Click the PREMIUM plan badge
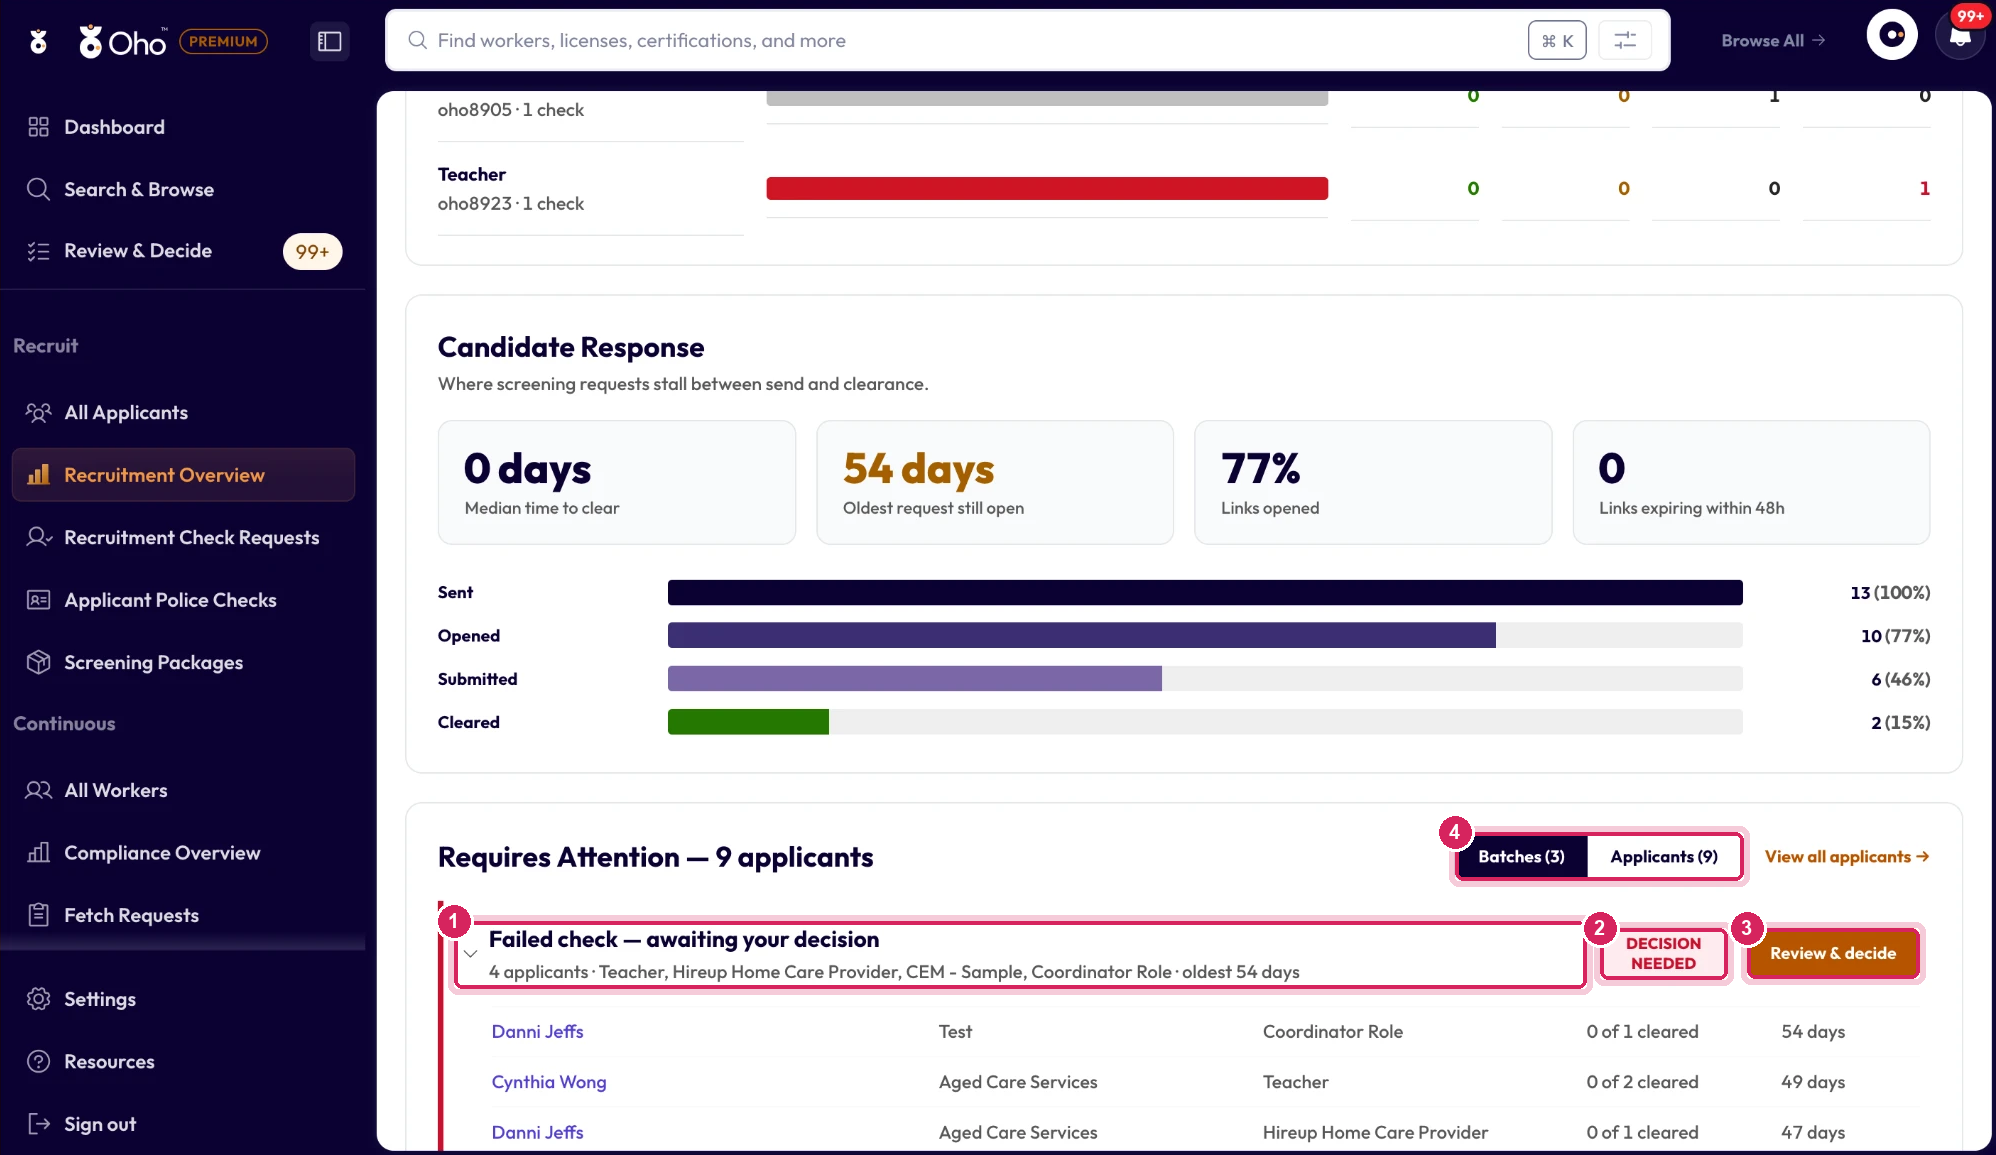1996x1155 pixels. pyautogui.click(x=223, y=41)
